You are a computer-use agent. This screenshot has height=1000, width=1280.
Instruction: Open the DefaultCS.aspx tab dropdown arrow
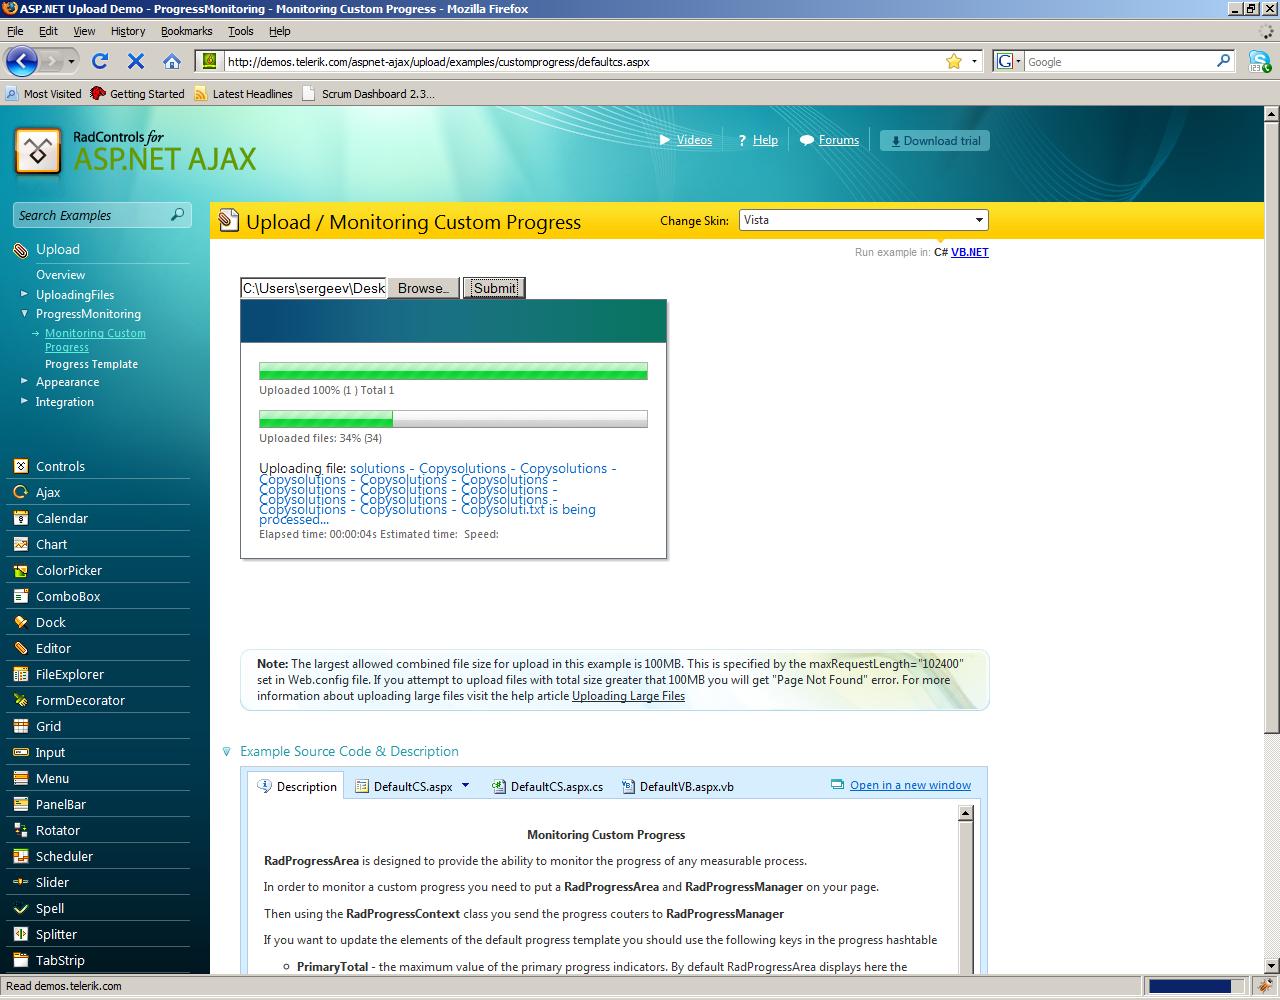coord(465,785)
